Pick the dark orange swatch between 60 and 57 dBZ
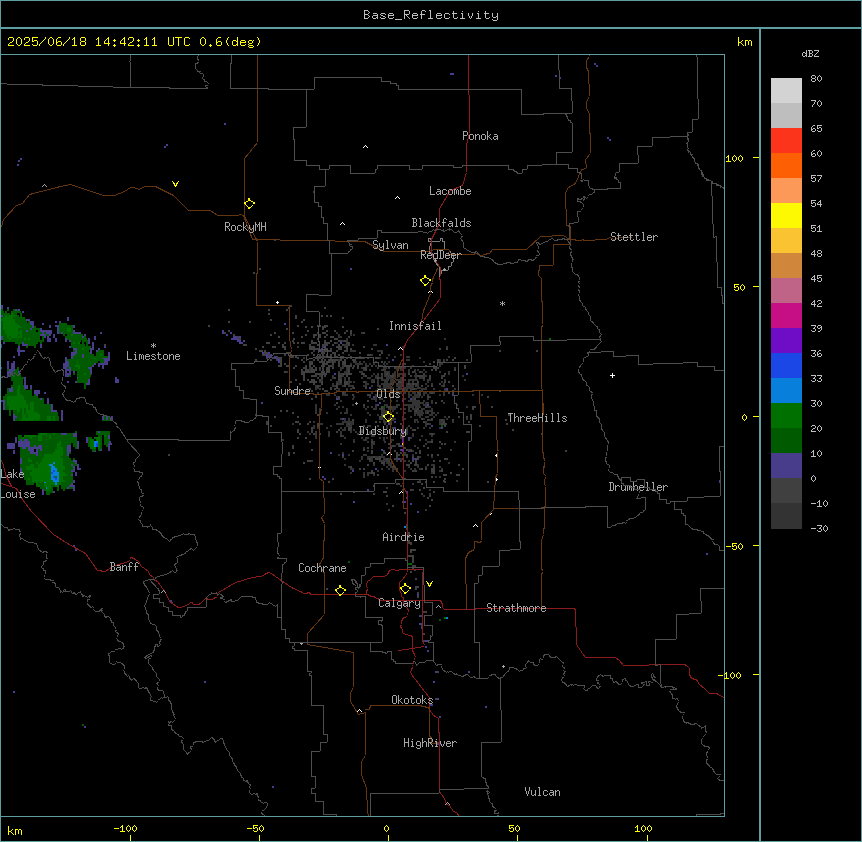 point(786,165)
